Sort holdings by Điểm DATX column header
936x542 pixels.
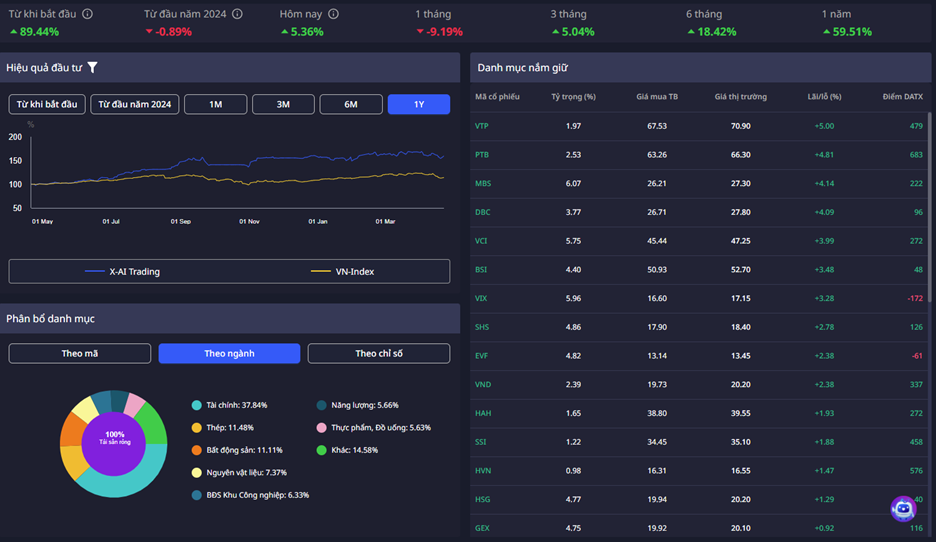tap(902, 97)
